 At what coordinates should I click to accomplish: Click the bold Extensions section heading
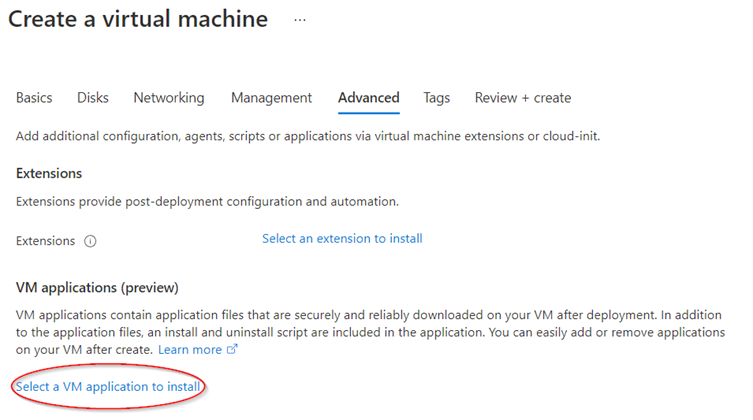(x=49, y=173)
